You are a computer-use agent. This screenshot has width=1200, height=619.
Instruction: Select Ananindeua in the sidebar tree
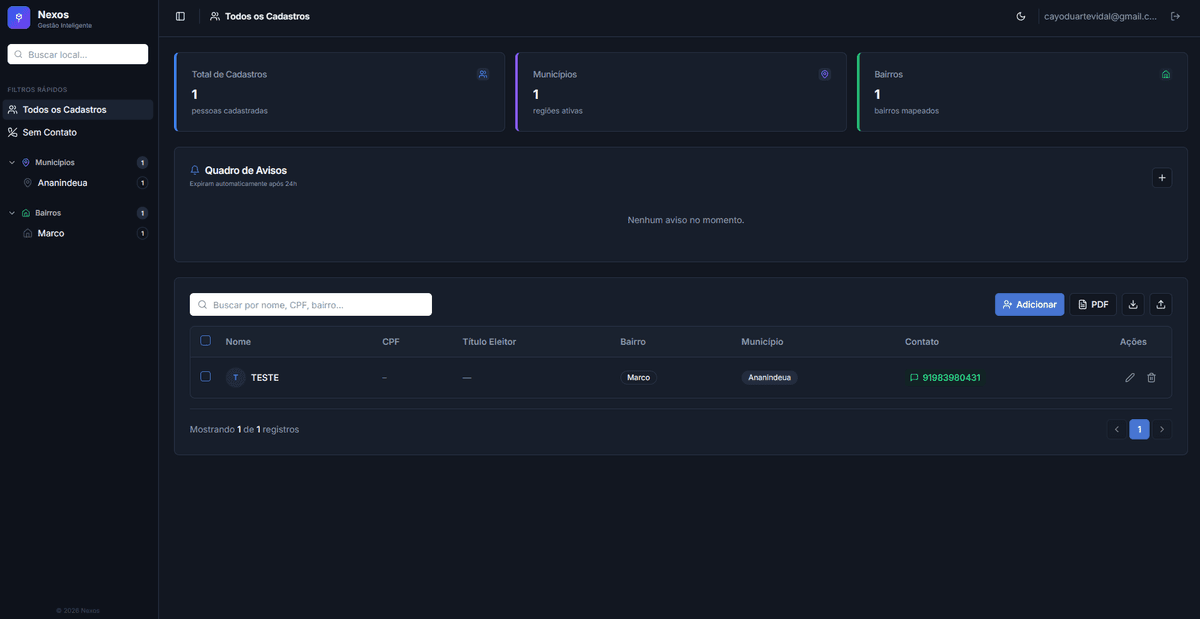click(62, 183)
